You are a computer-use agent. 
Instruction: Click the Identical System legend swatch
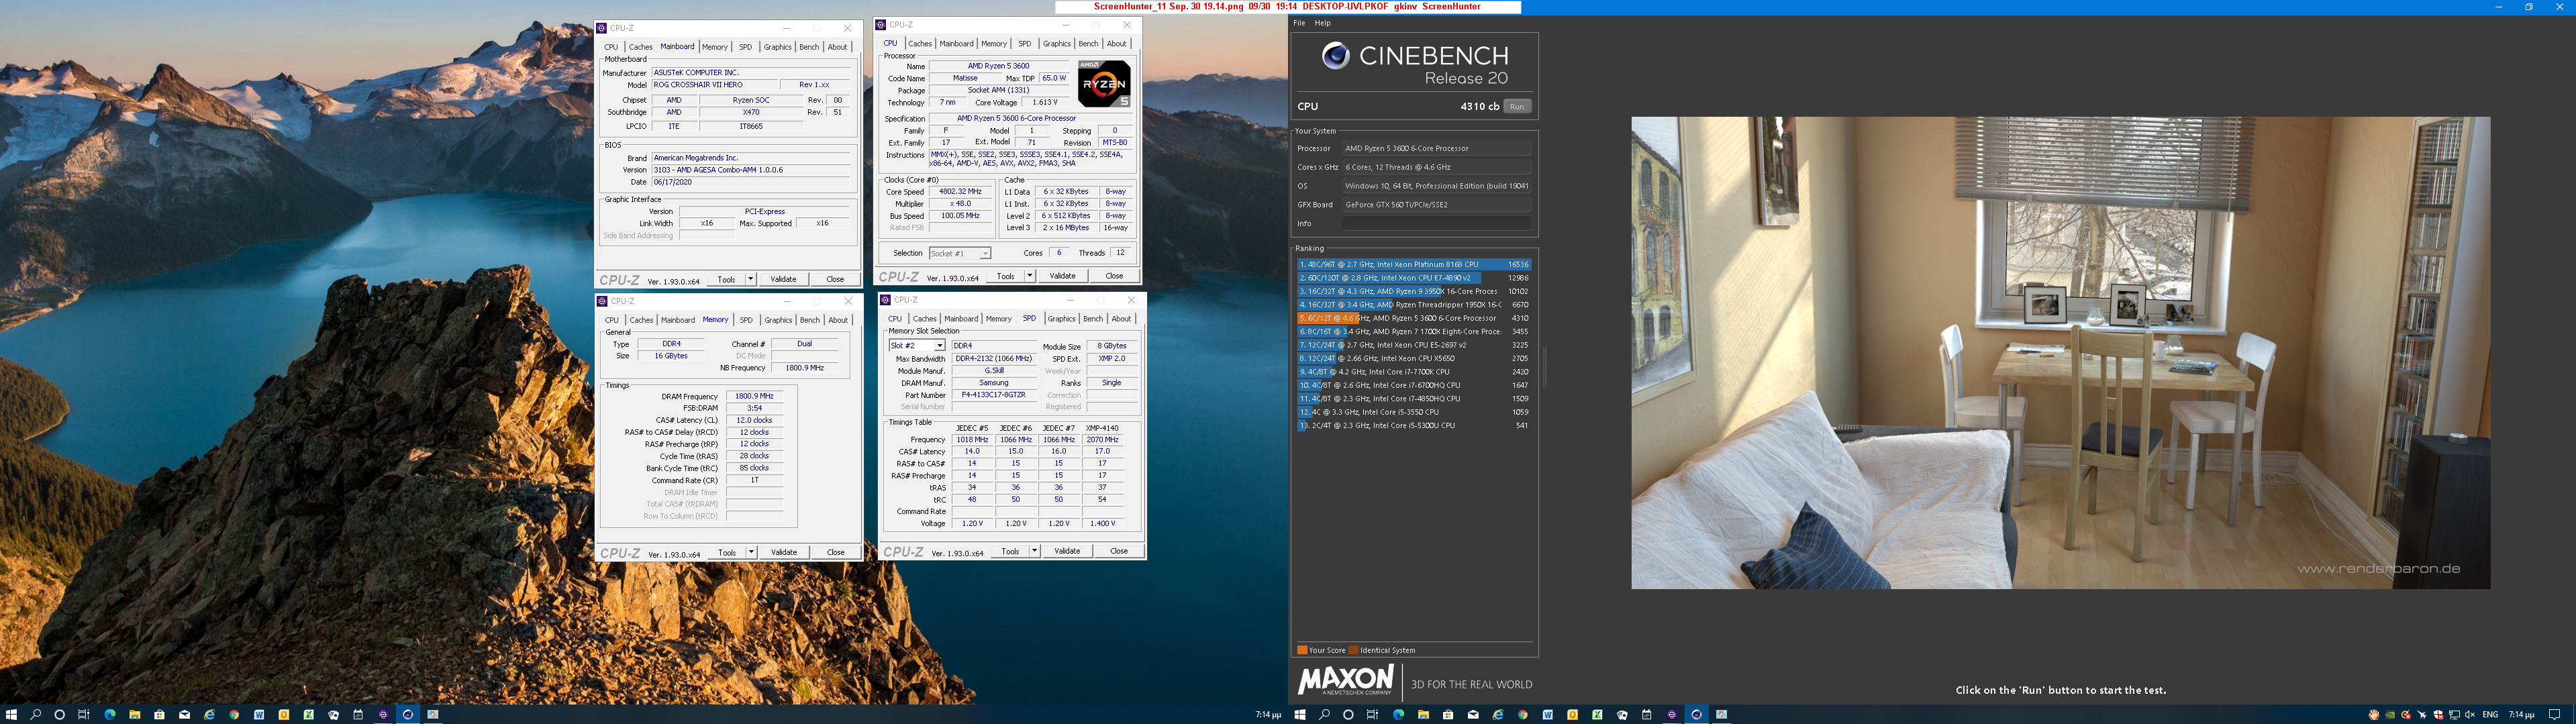1353,650
